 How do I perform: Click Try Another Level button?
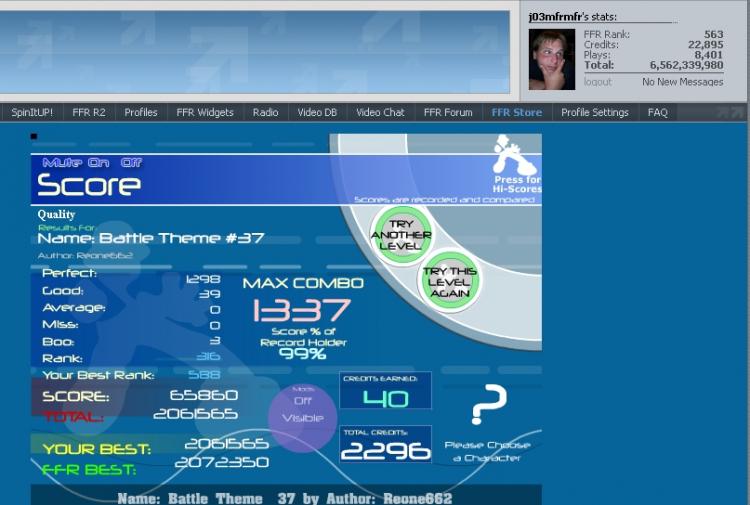tap(401, 235)
